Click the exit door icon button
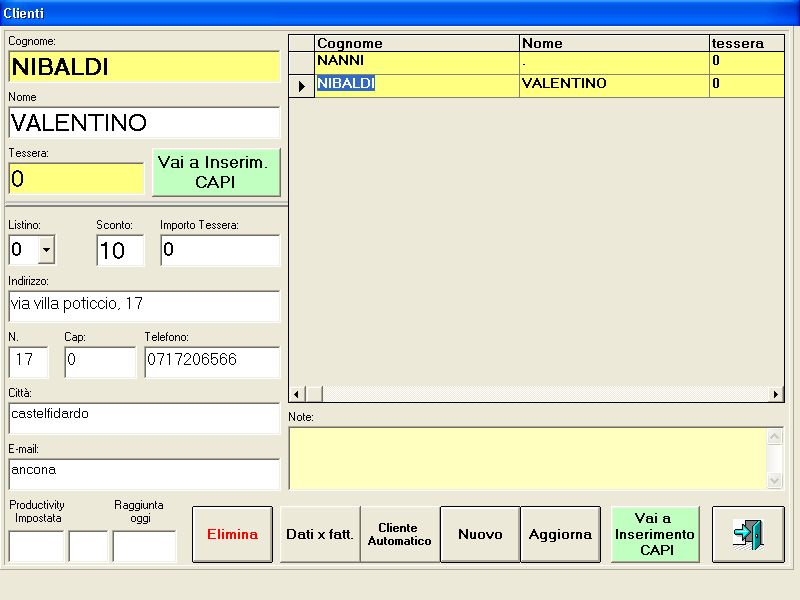 748,534
